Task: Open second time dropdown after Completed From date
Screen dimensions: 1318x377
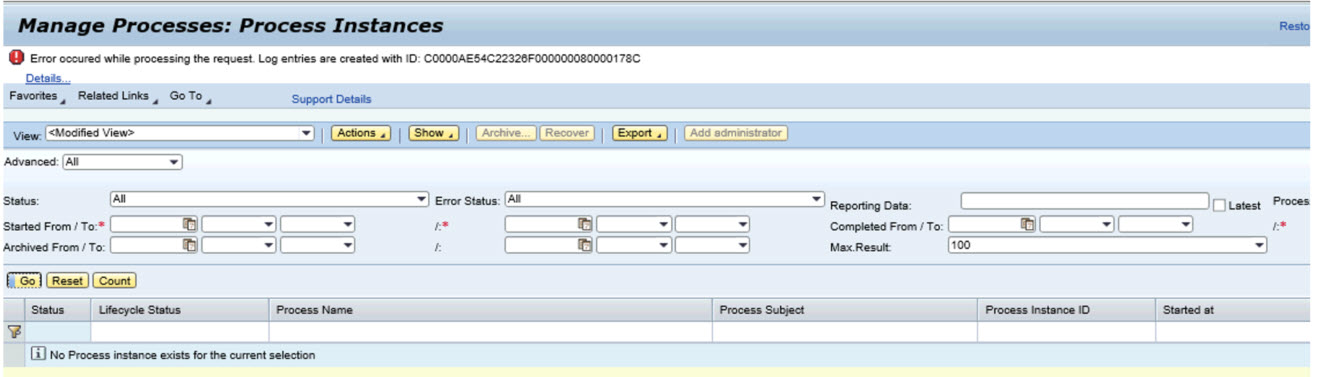Action: click(1156, 224)
